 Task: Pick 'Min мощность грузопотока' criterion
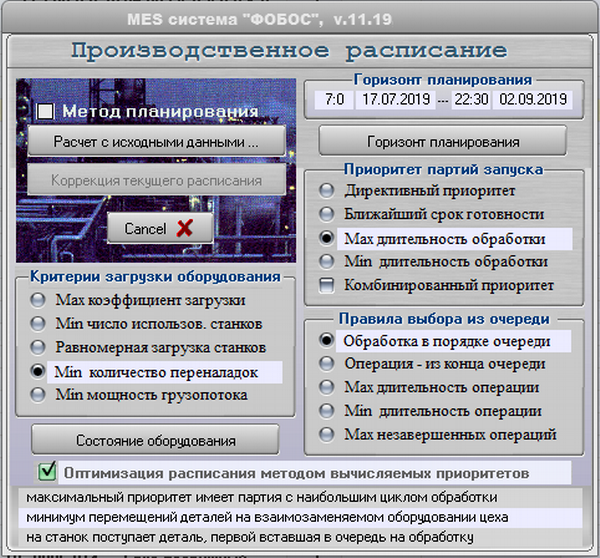[x=38, y=394]
